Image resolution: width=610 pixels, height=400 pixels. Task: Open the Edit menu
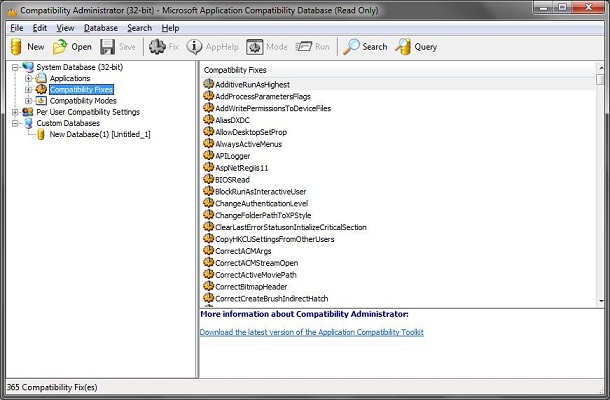[40, 28]
